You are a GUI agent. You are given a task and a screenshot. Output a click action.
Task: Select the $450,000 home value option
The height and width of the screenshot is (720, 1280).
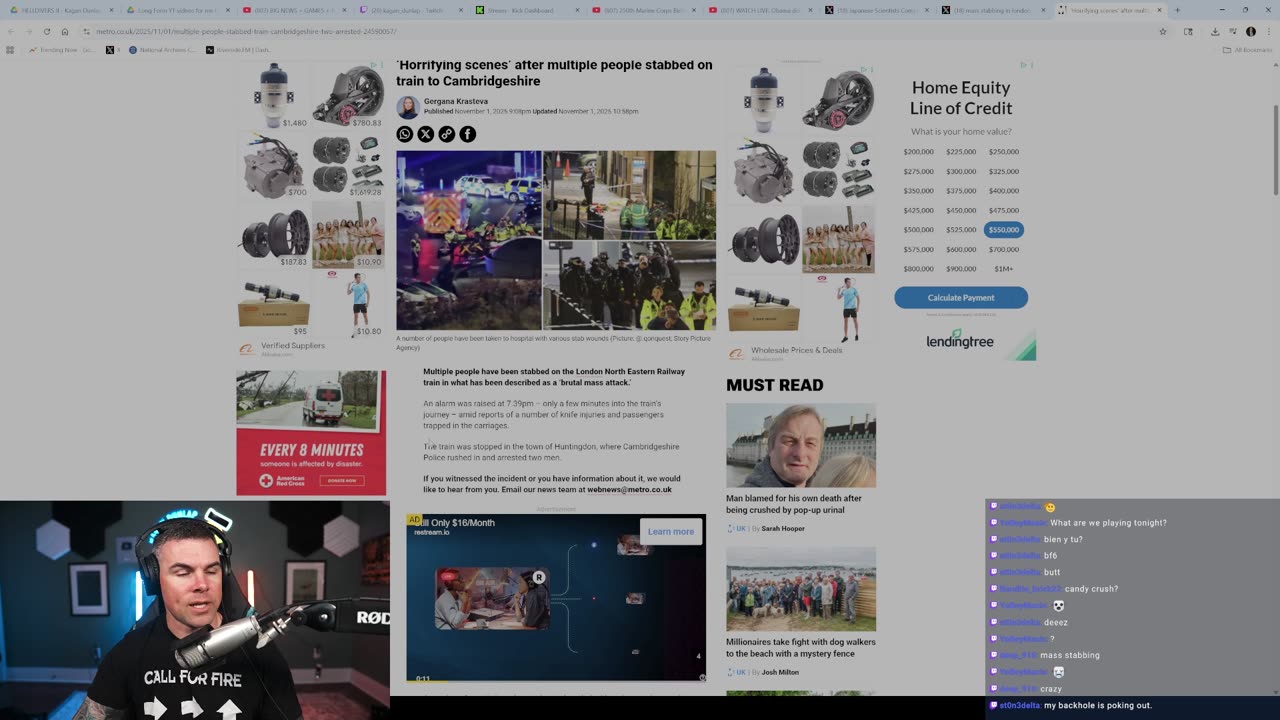point(961,210)
